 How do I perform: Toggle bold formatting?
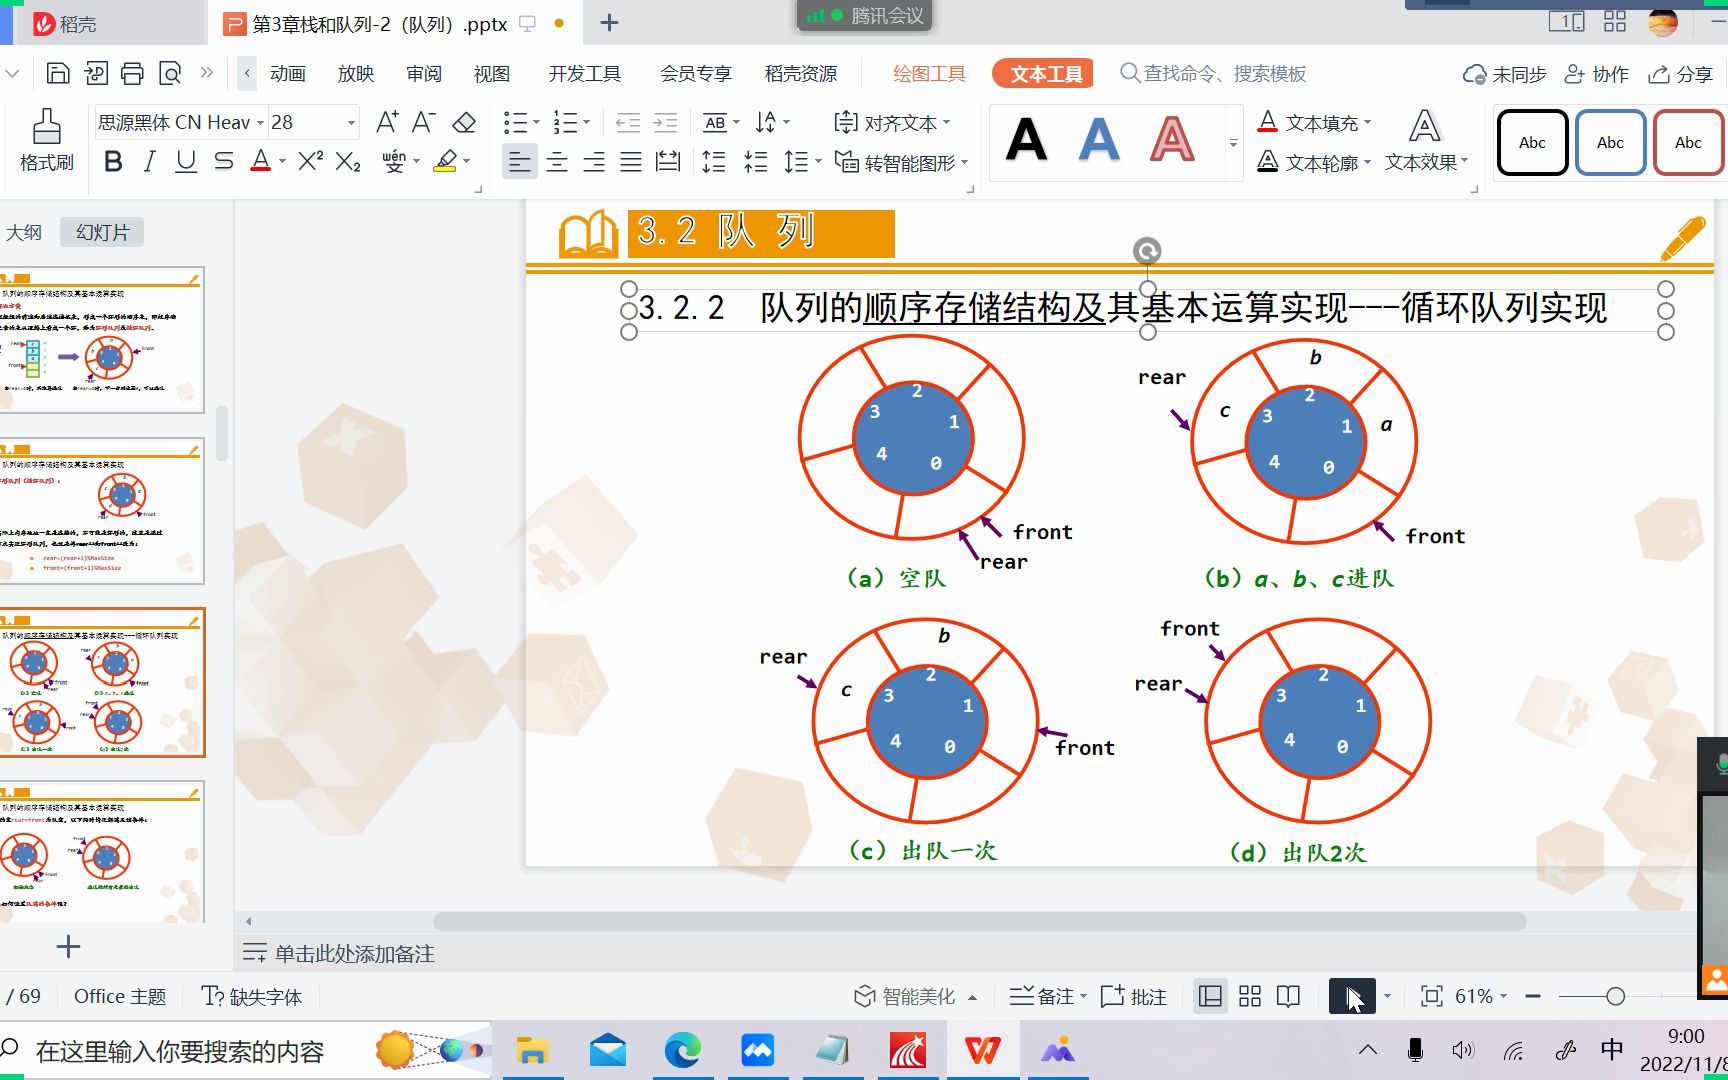click(112, 162)
